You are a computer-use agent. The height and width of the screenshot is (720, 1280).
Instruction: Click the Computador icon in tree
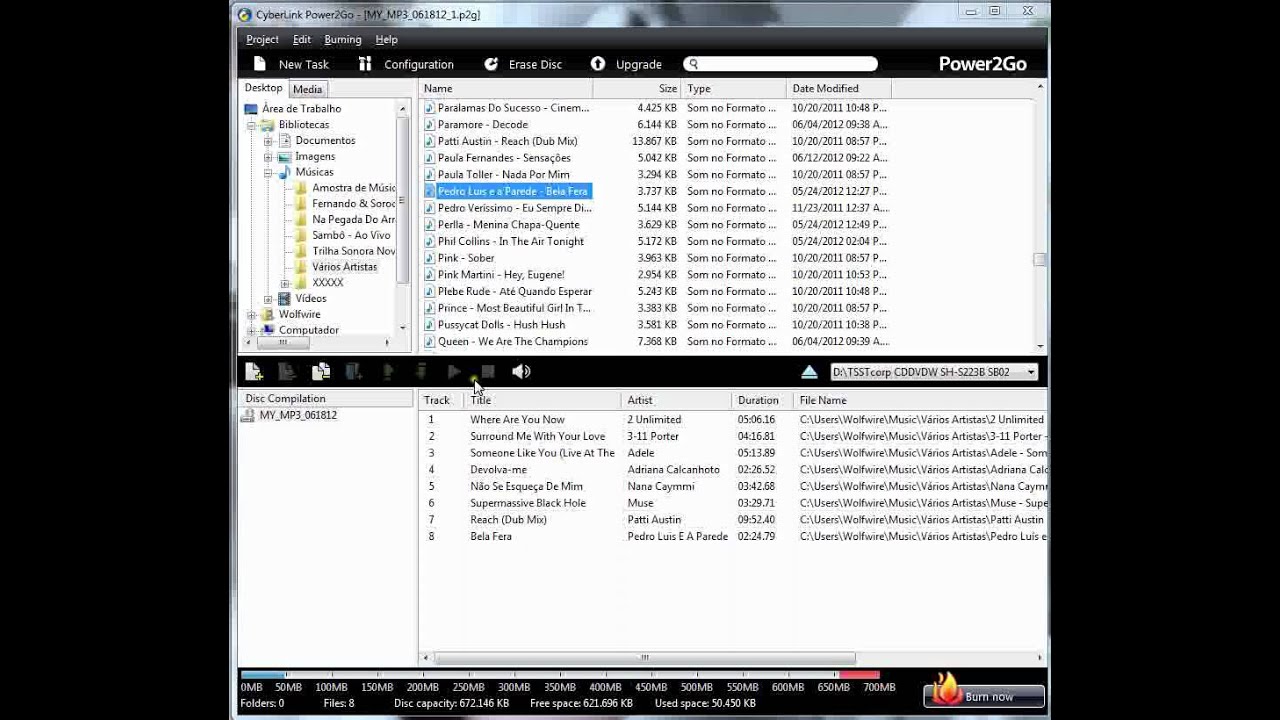(267, 330)
